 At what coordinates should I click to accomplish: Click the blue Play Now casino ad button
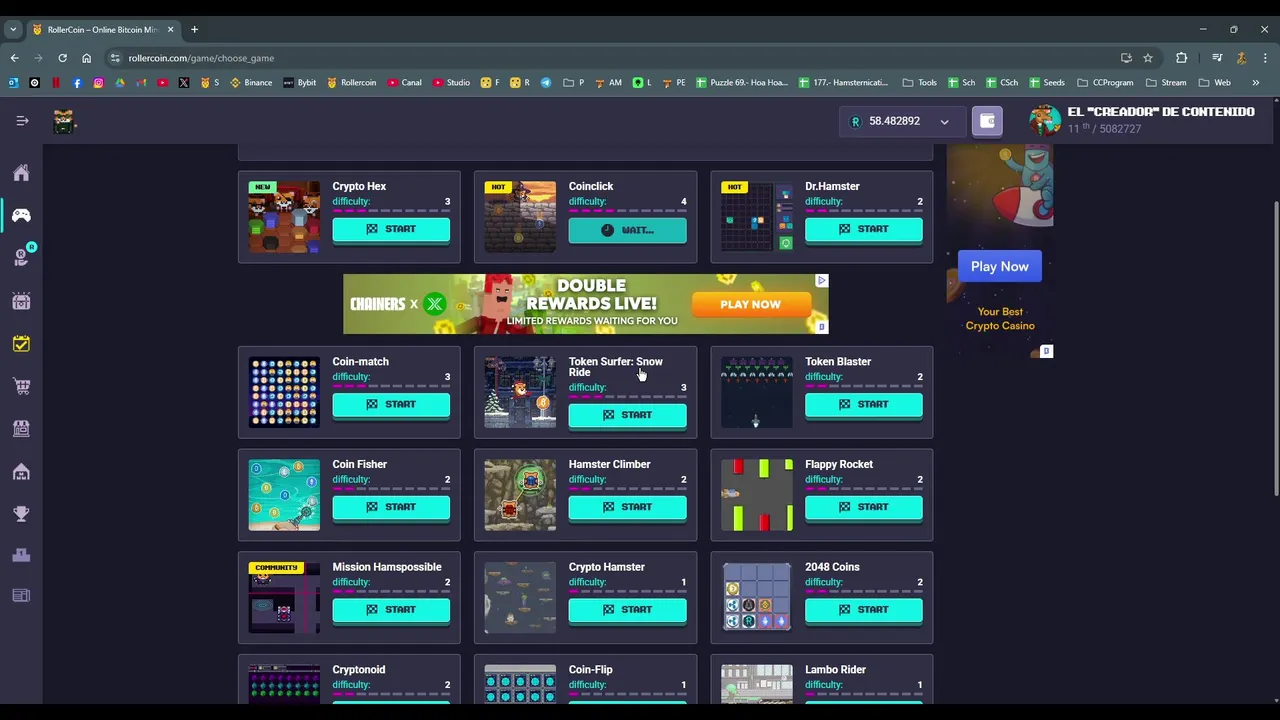pos(999,267)
